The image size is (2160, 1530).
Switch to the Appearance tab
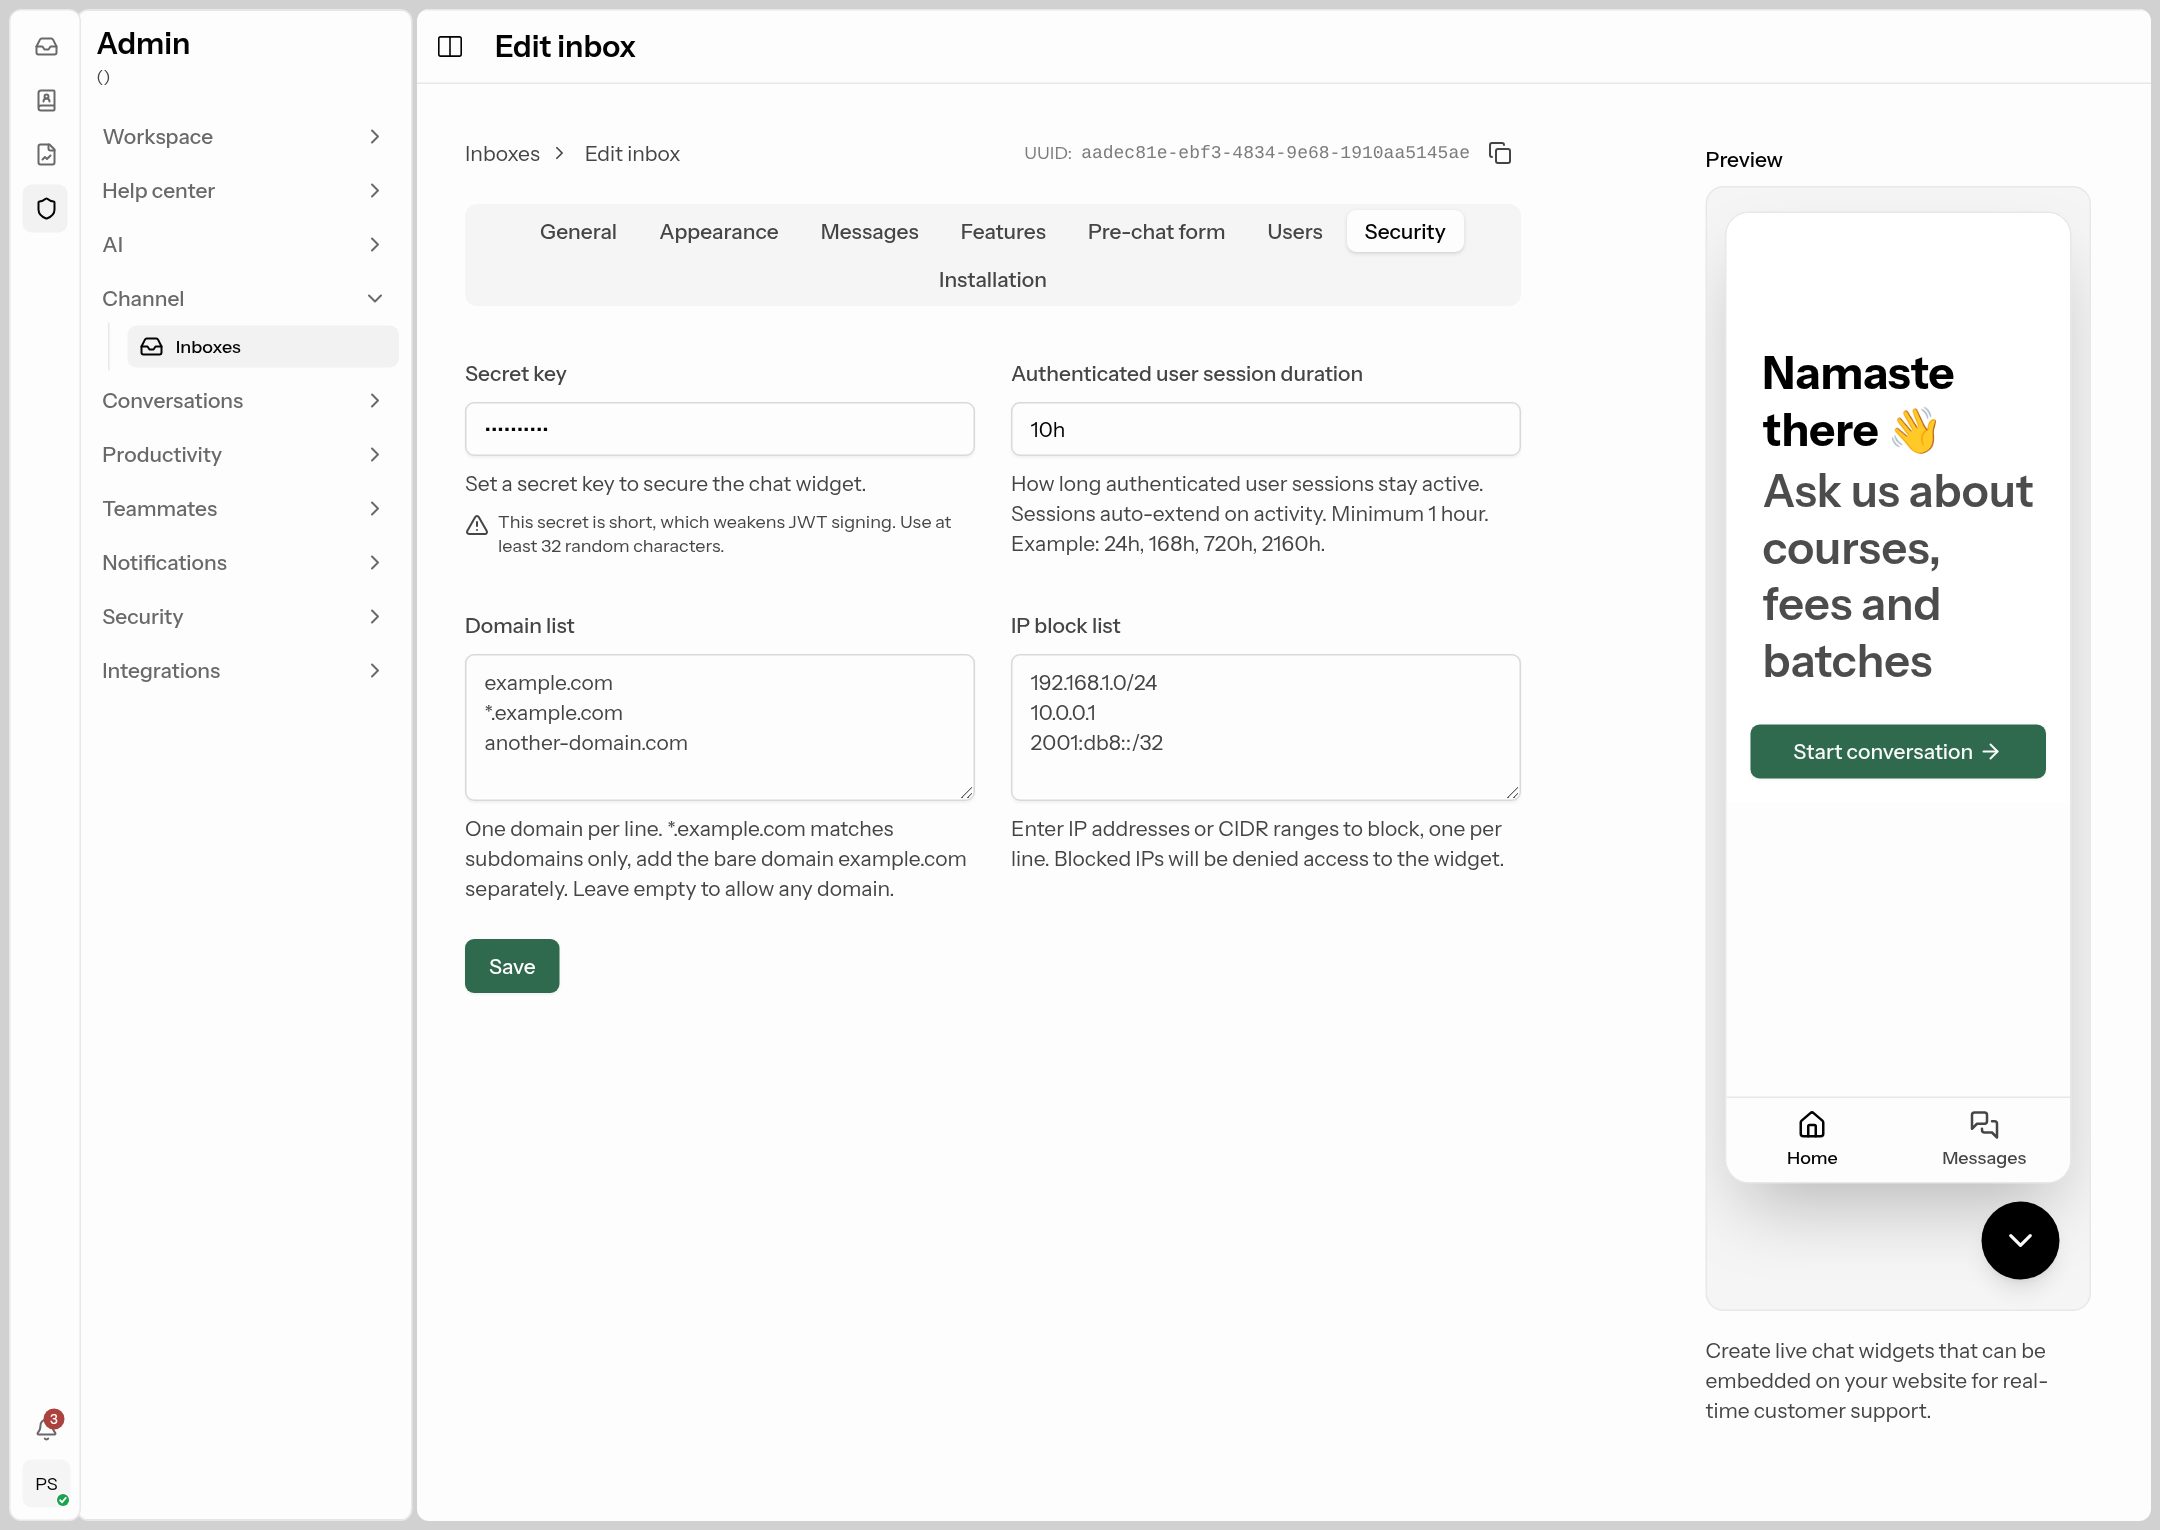tap(718, 232)
